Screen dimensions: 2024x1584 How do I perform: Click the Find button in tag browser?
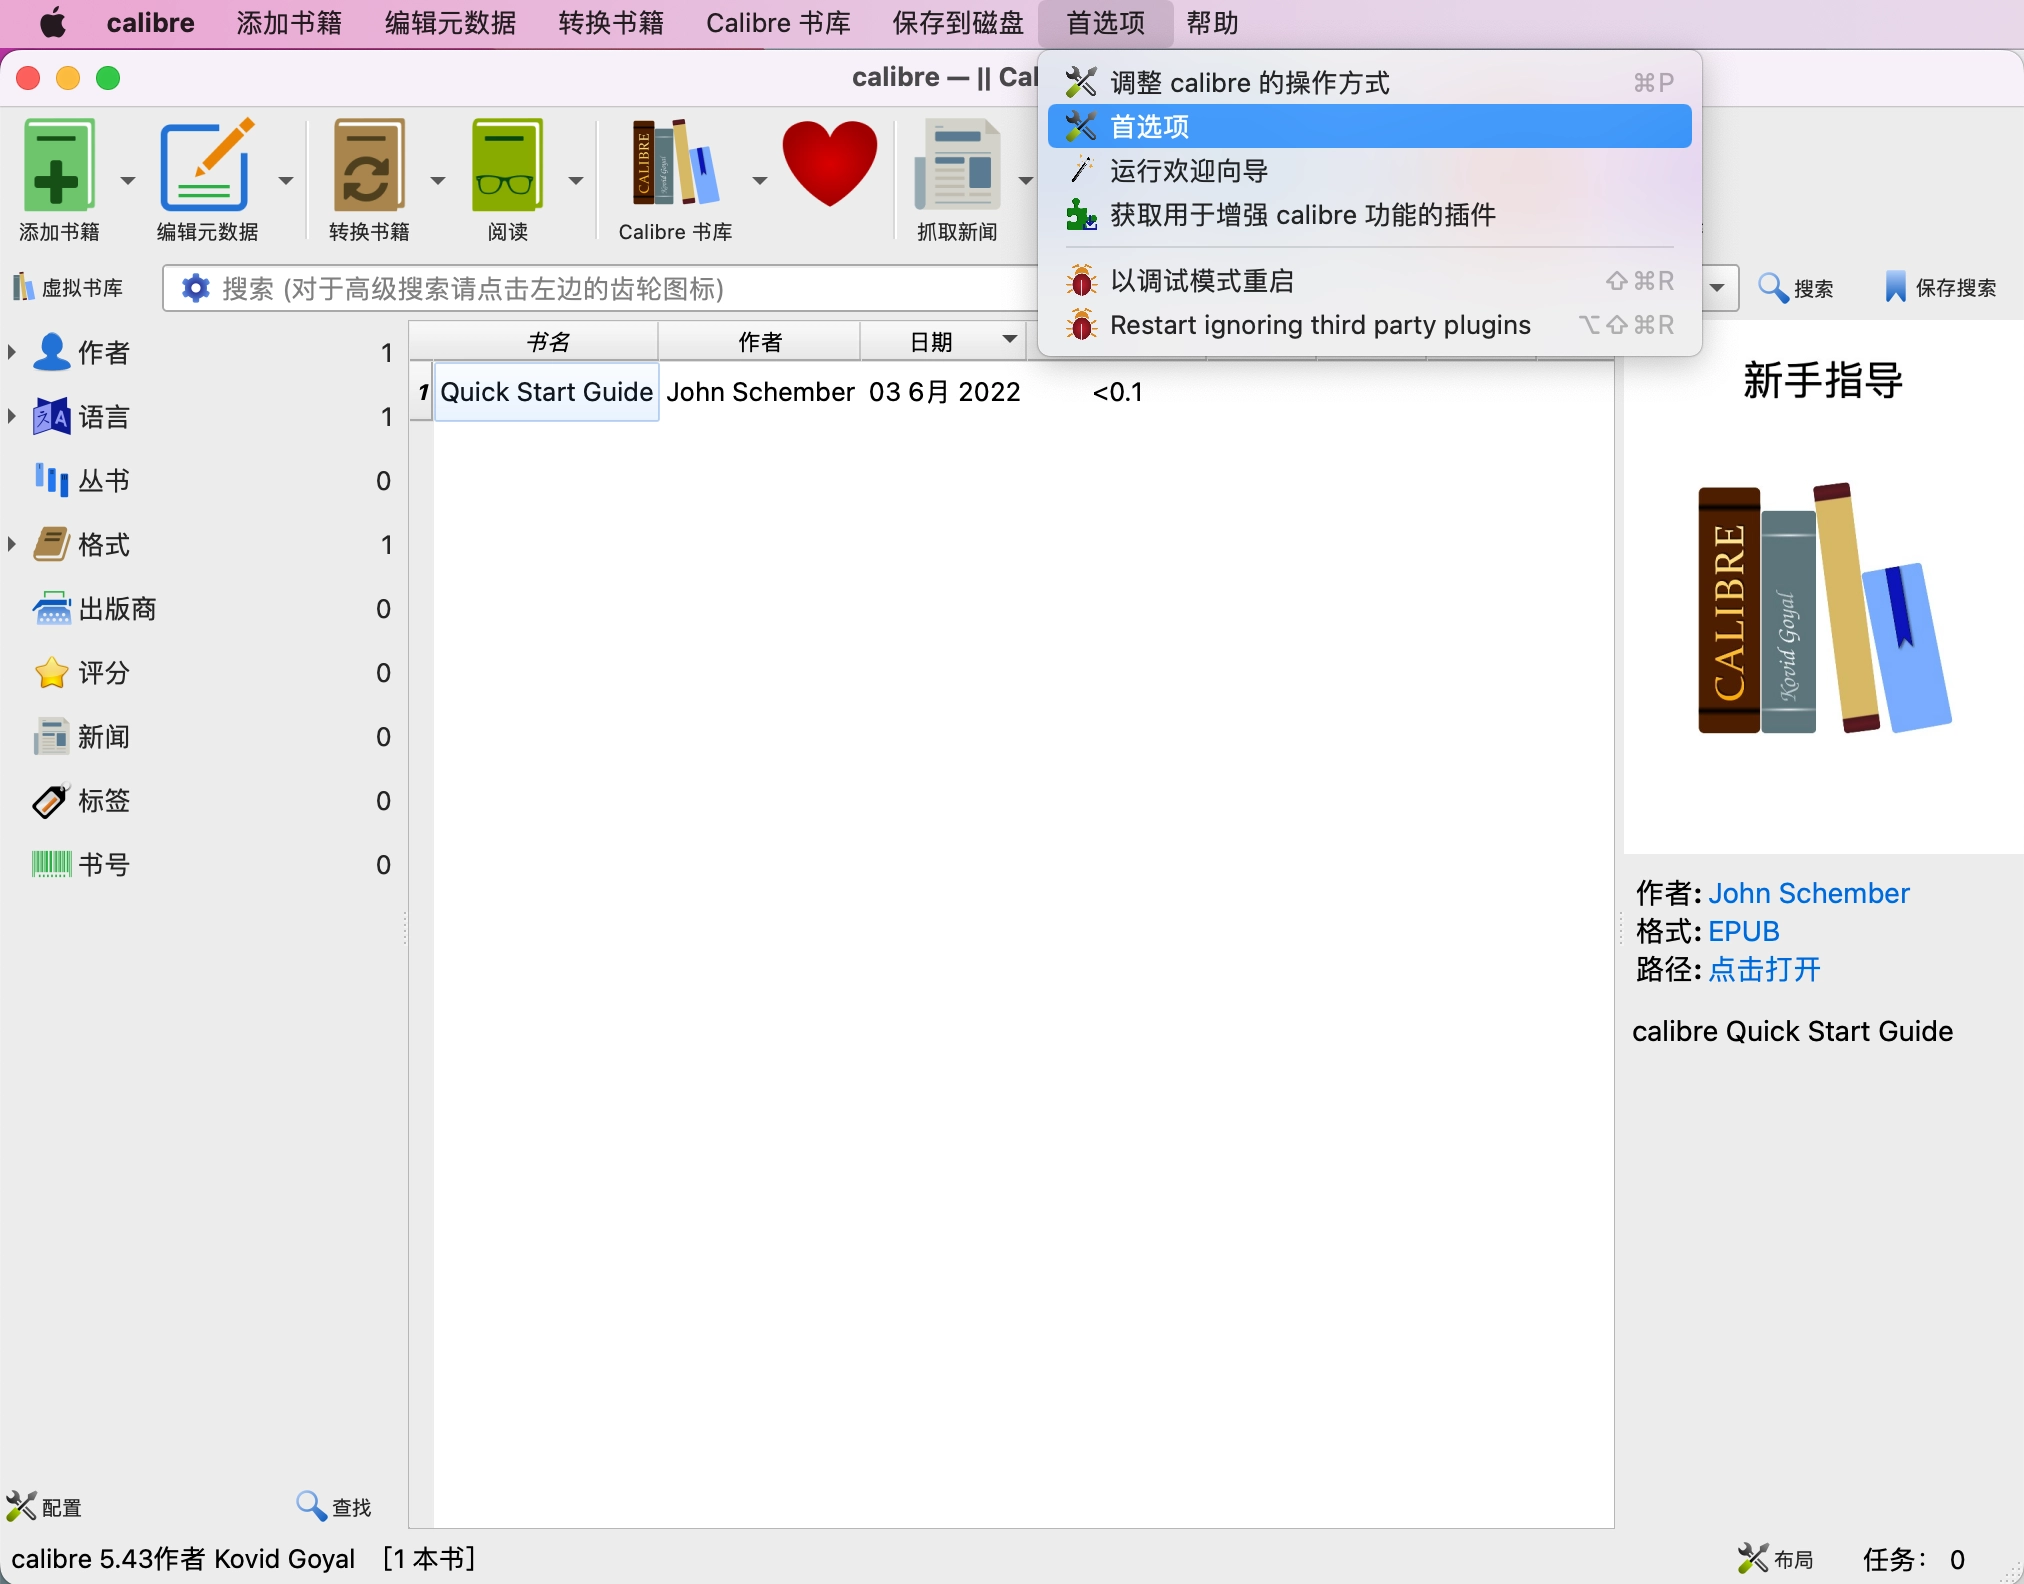click(334, 1506)
